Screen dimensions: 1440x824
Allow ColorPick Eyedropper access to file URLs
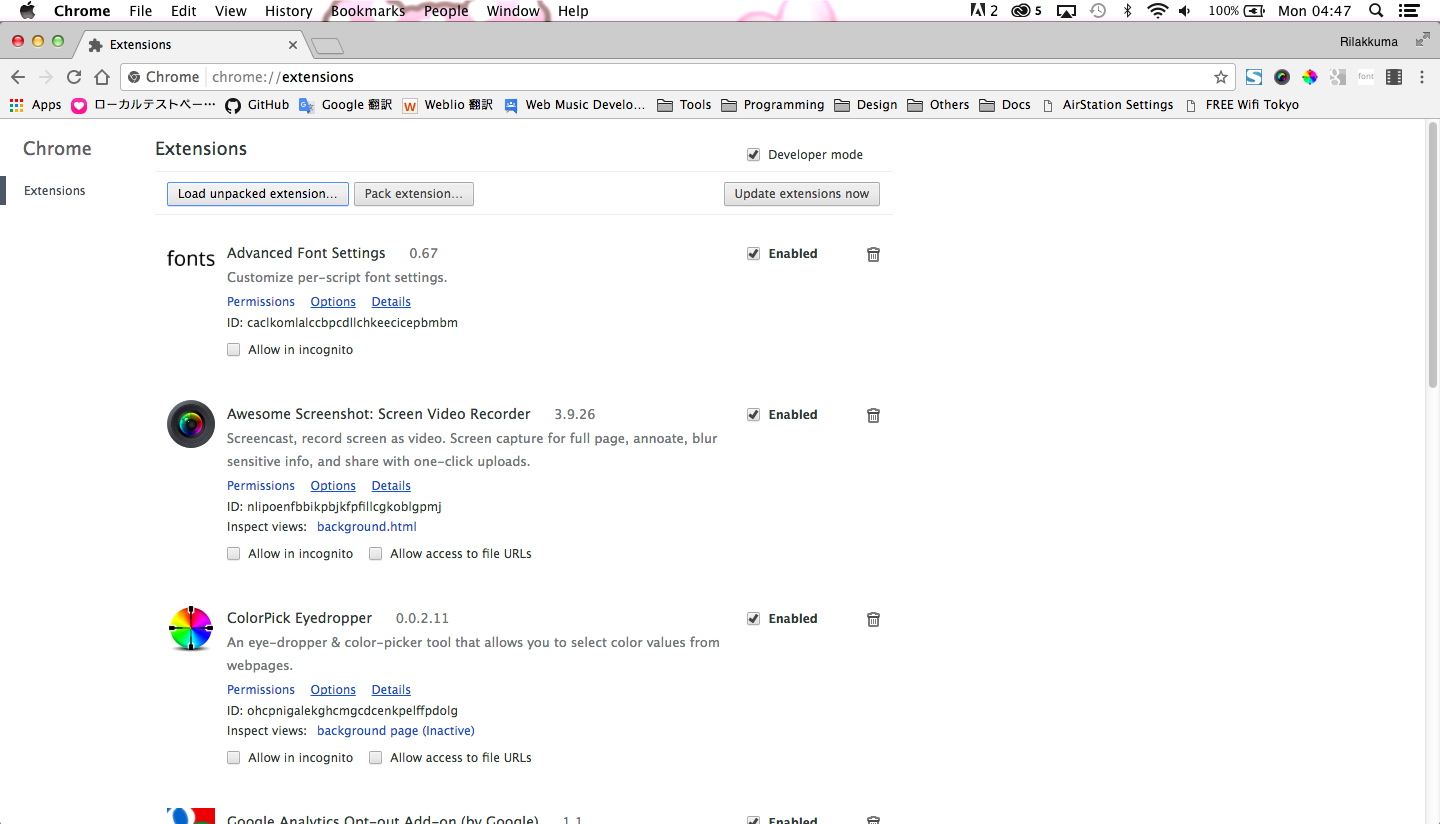375,758
